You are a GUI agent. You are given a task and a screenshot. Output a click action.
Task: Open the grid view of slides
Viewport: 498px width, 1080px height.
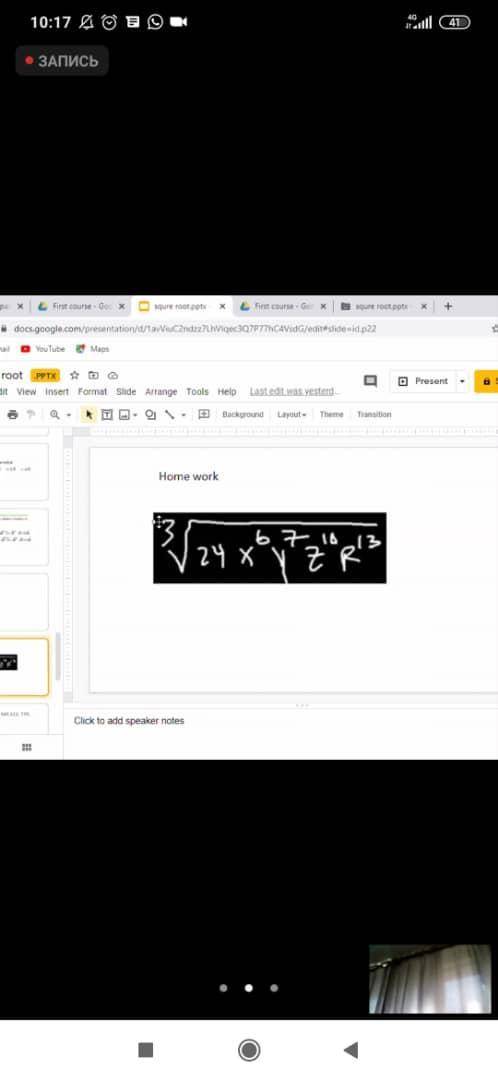click(x=27, y=747)
